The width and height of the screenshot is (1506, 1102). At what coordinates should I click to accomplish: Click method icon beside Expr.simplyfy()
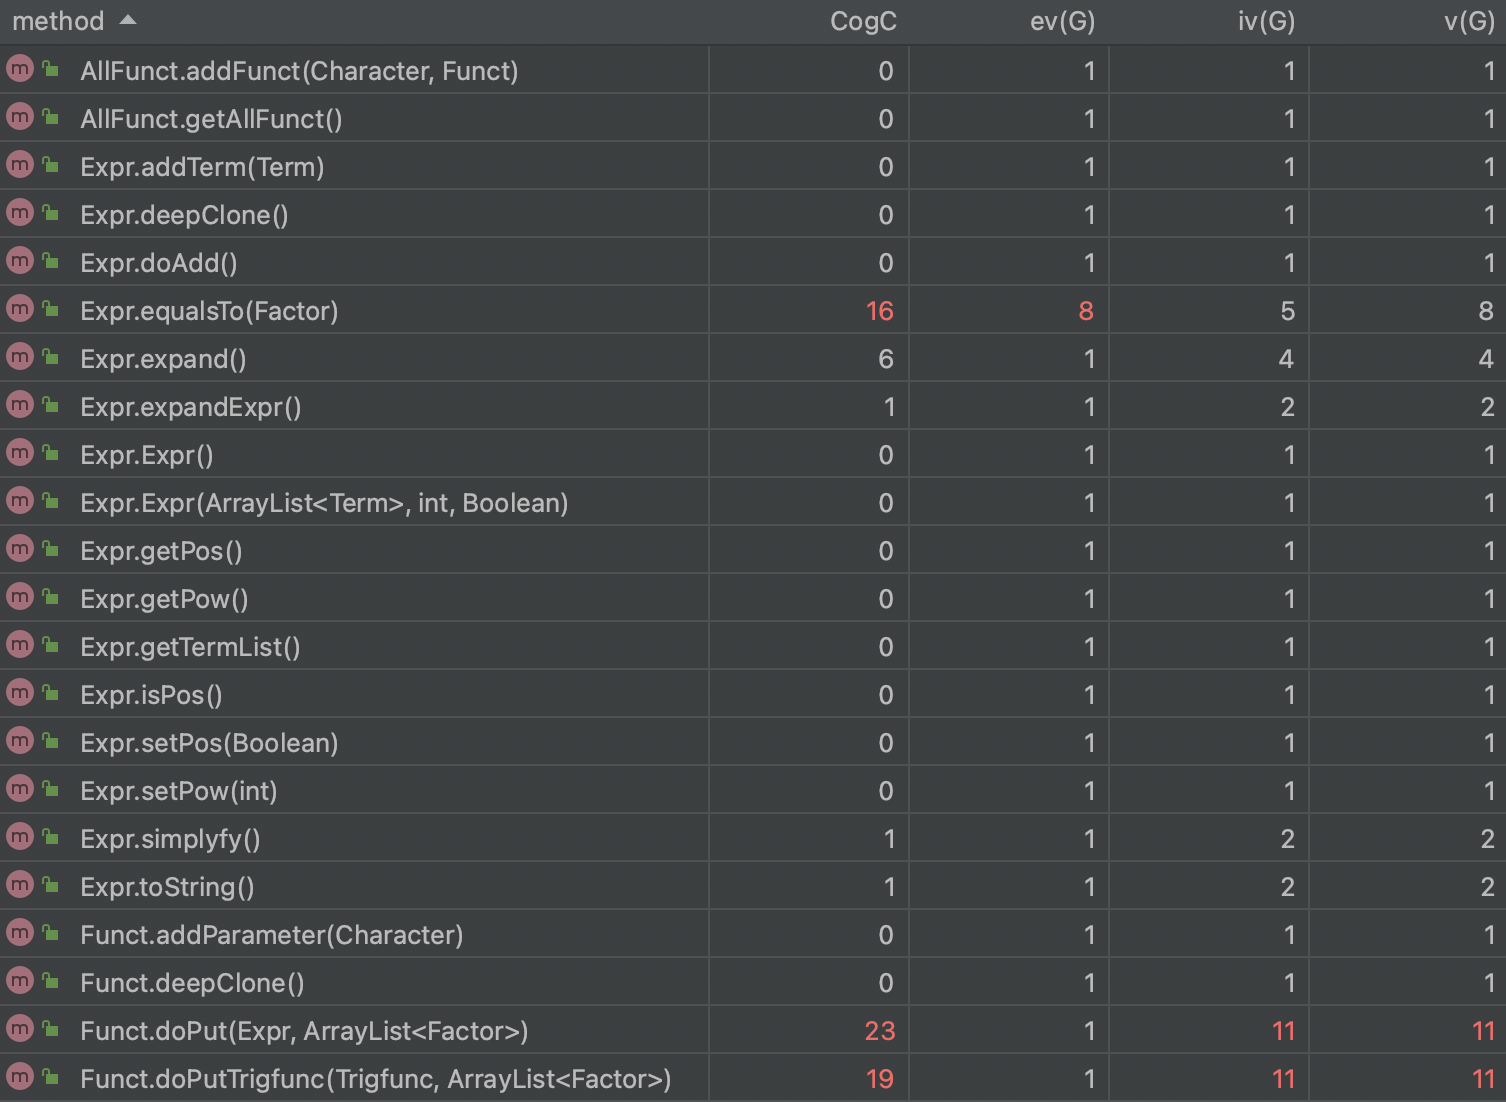[x=20, y=837]
